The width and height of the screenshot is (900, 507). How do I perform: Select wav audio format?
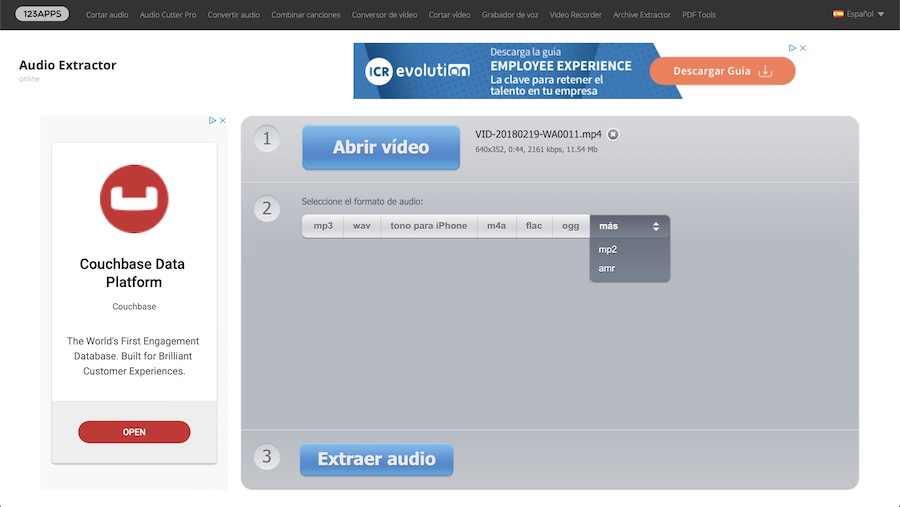coord(361,226)
